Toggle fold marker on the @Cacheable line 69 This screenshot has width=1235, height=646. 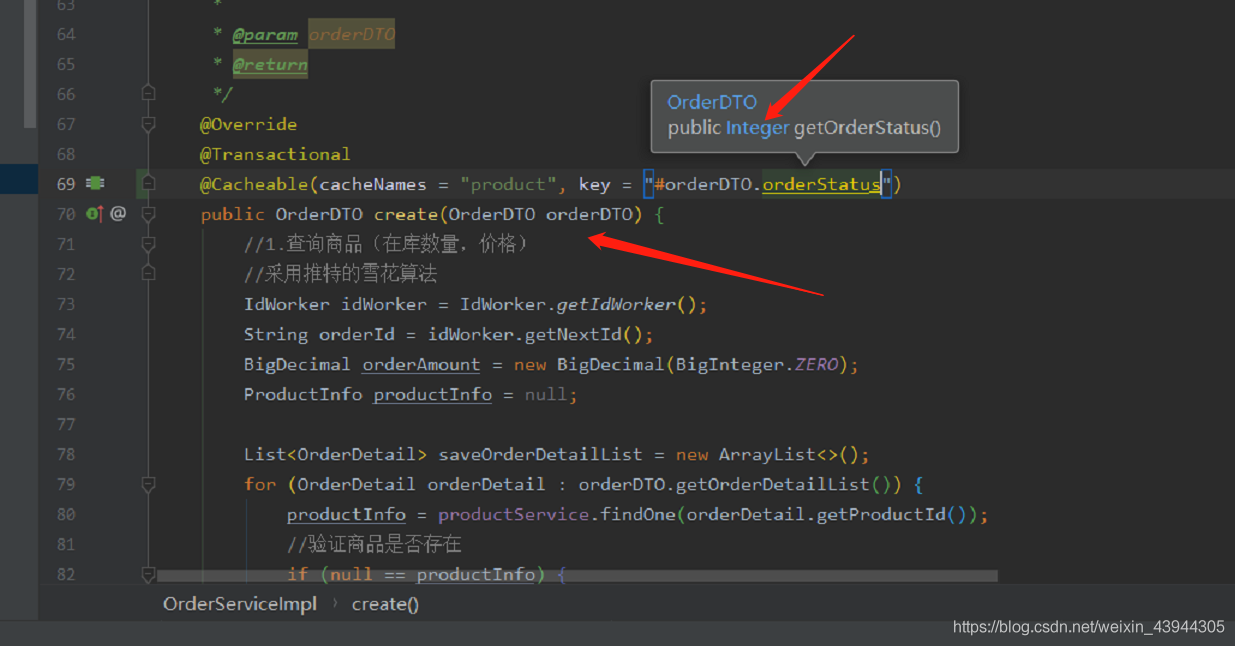[x=148, y=183]
